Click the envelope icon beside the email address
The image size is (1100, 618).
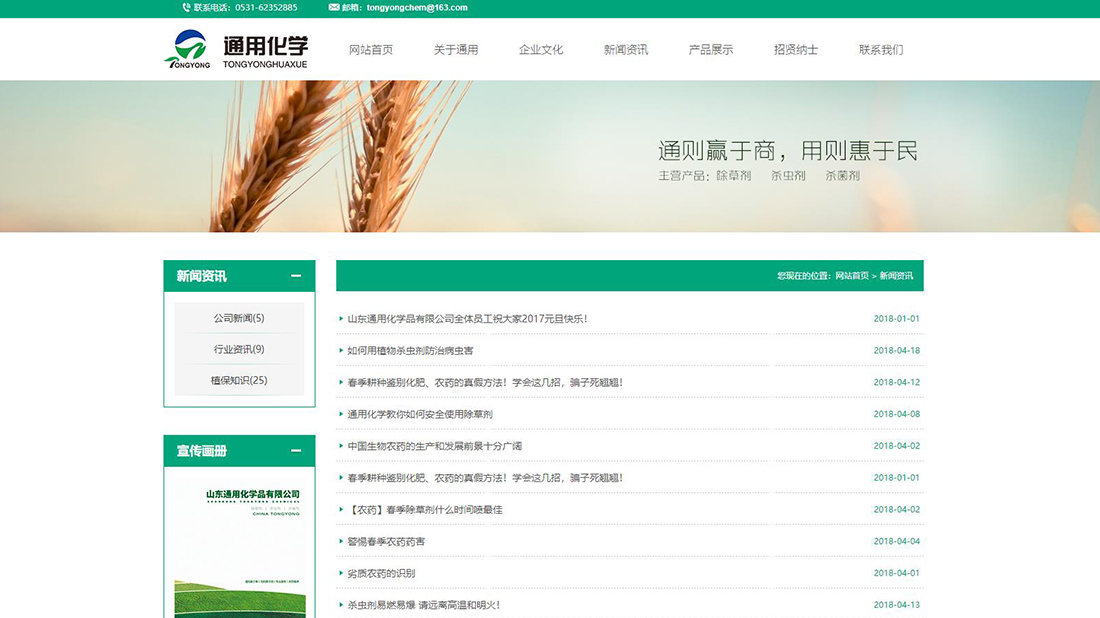click(x=333, y=8)
